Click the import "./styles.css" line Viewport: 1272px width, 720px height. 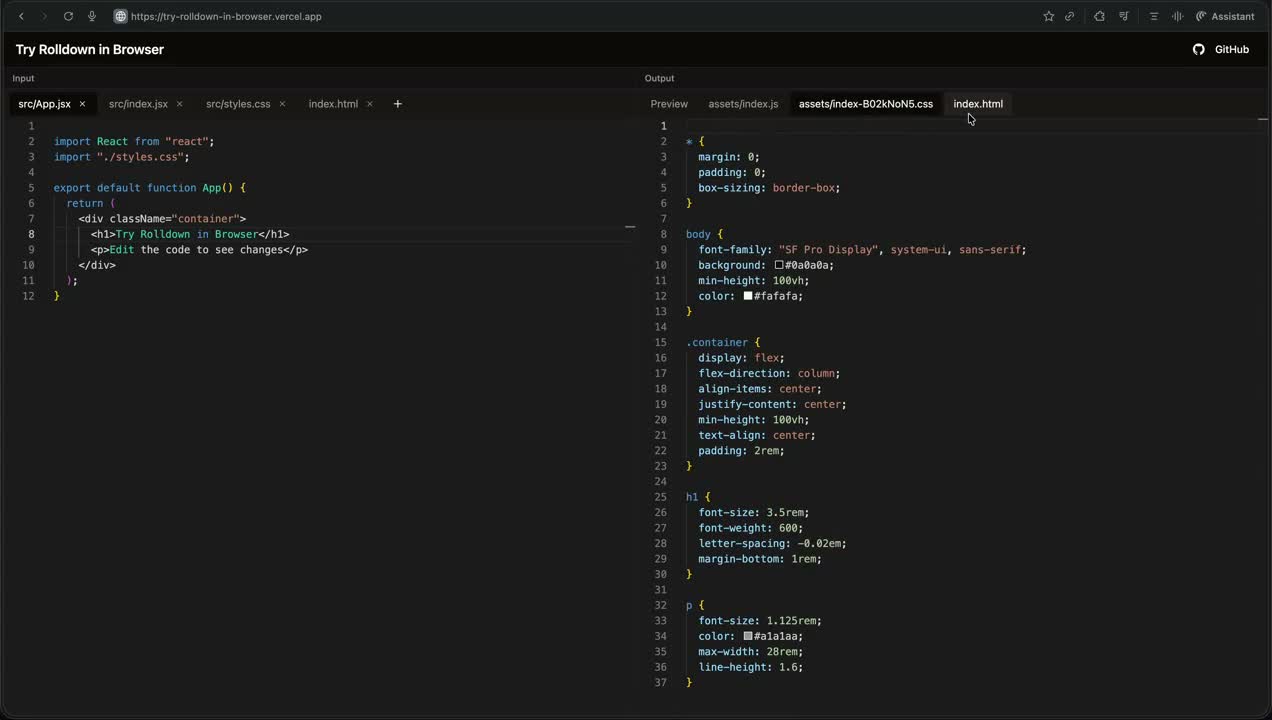(x=121, y=157)
